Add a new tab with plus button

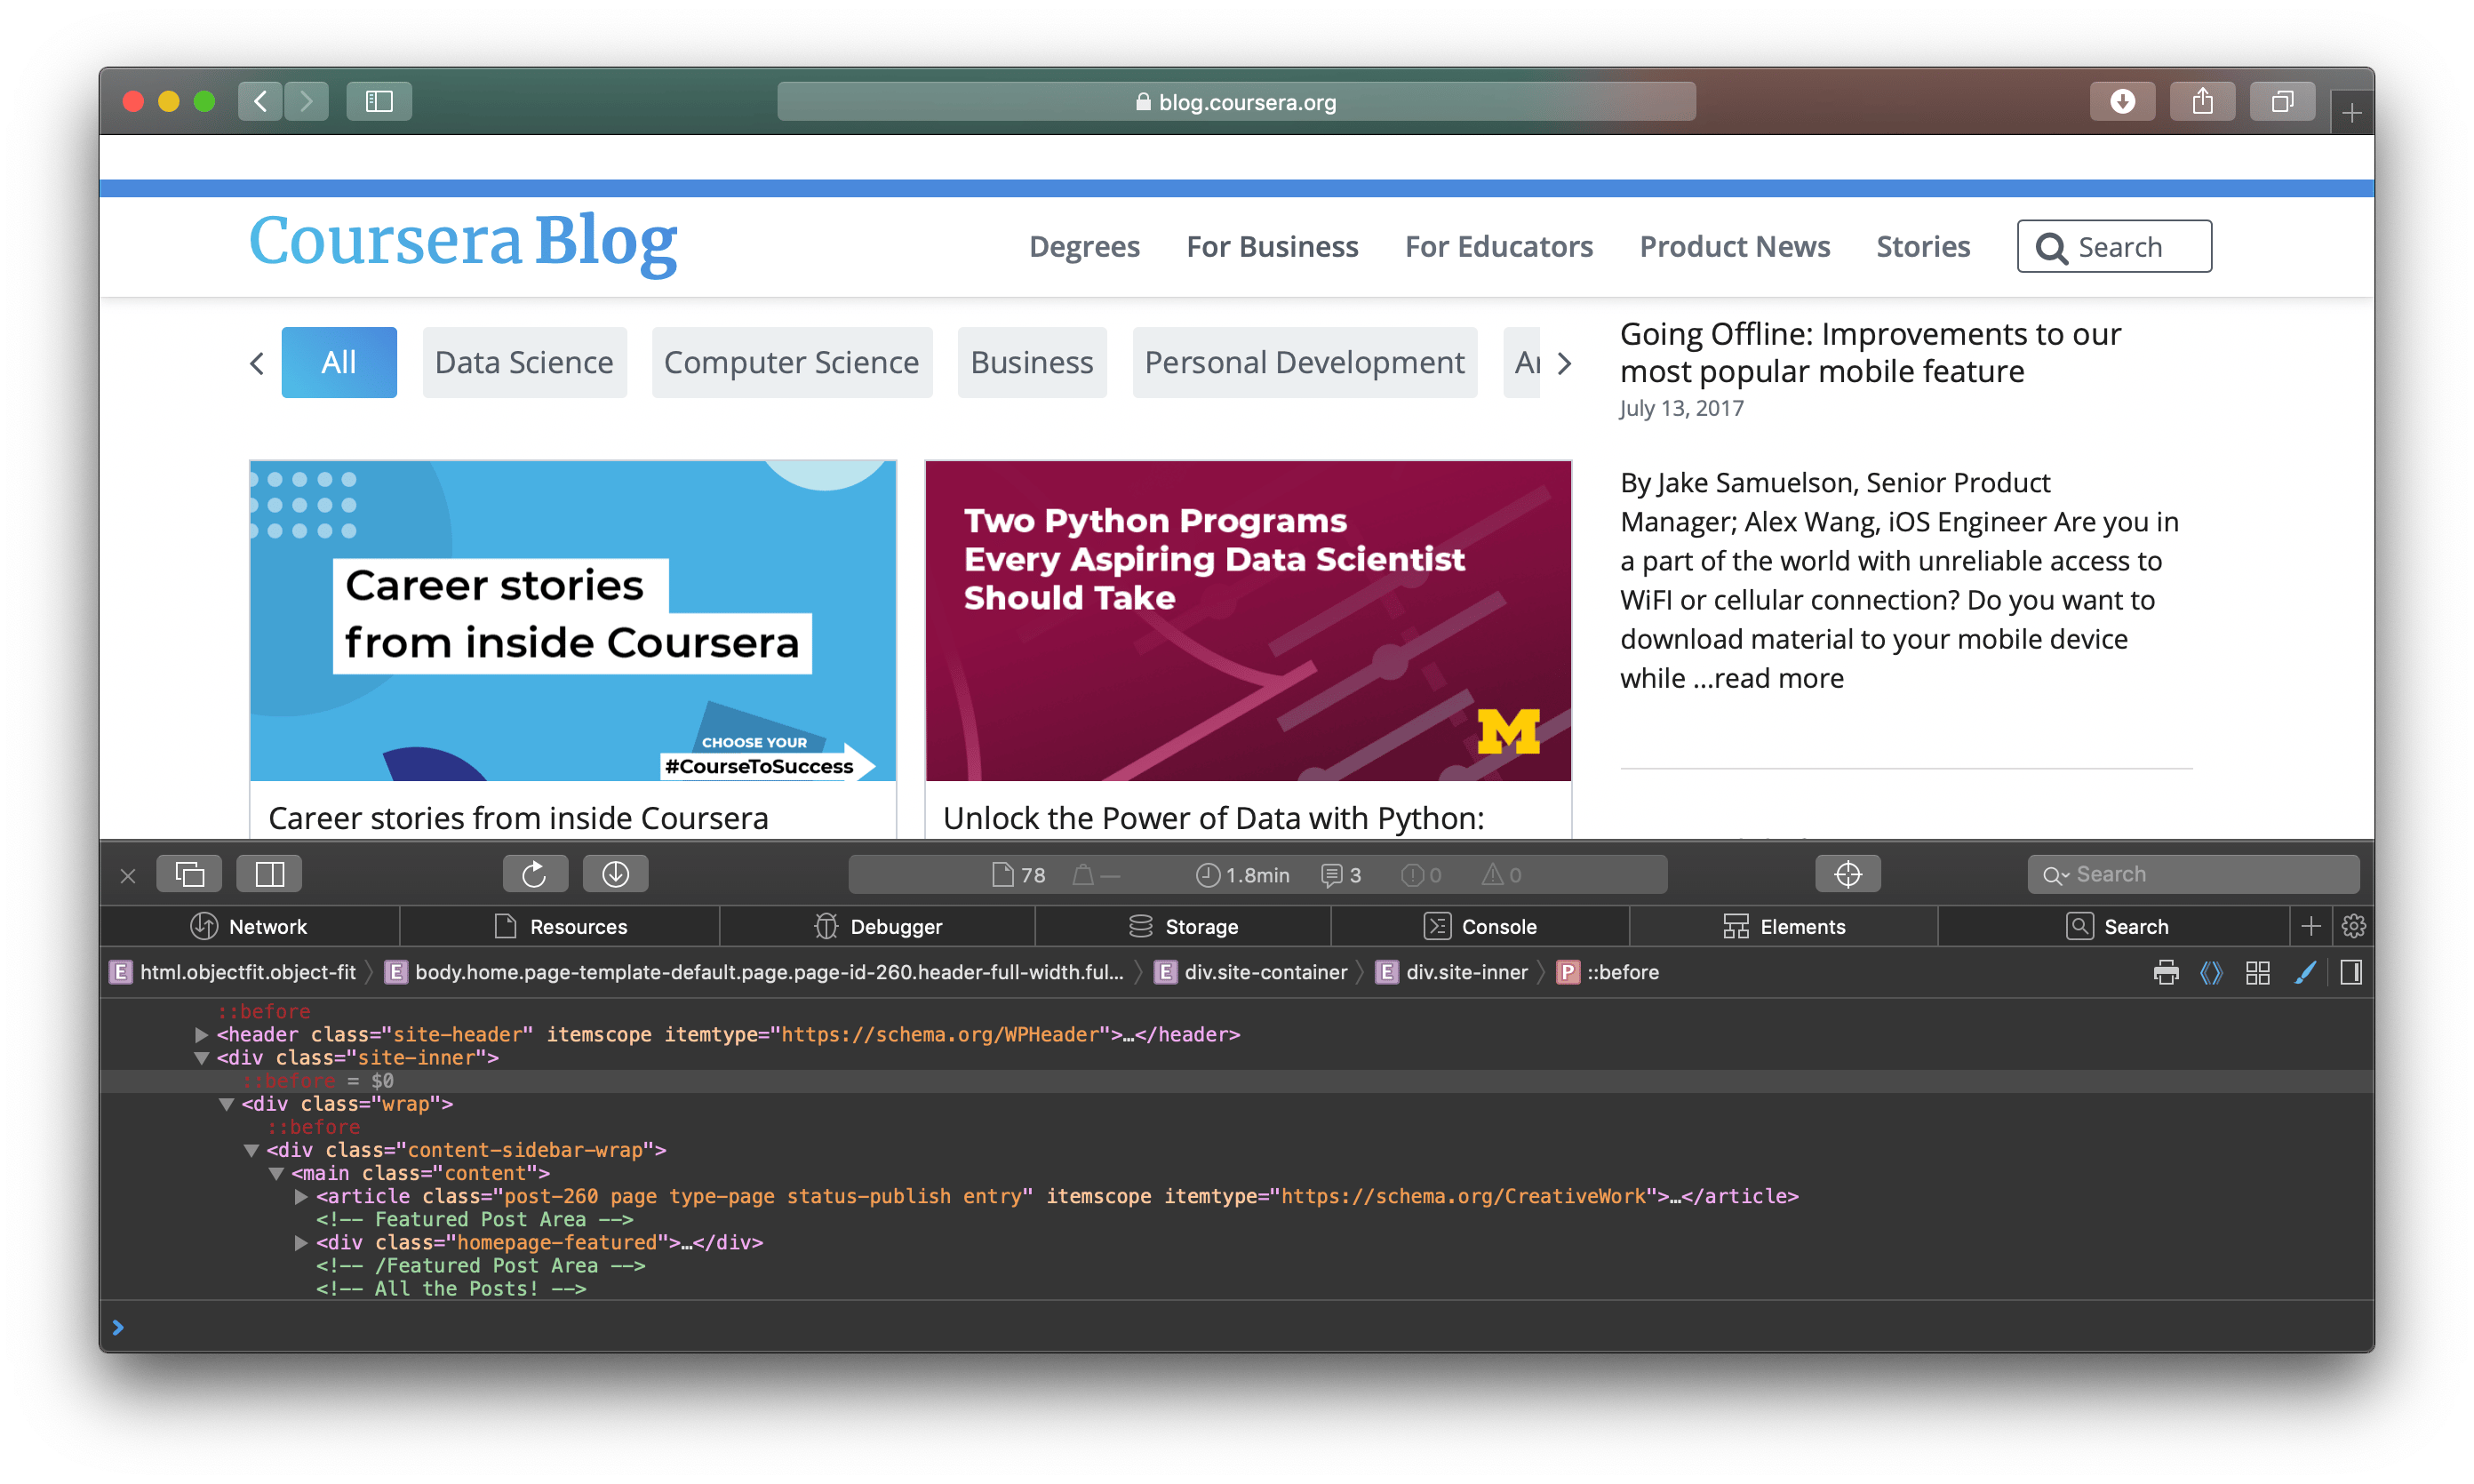point(2351,113)
